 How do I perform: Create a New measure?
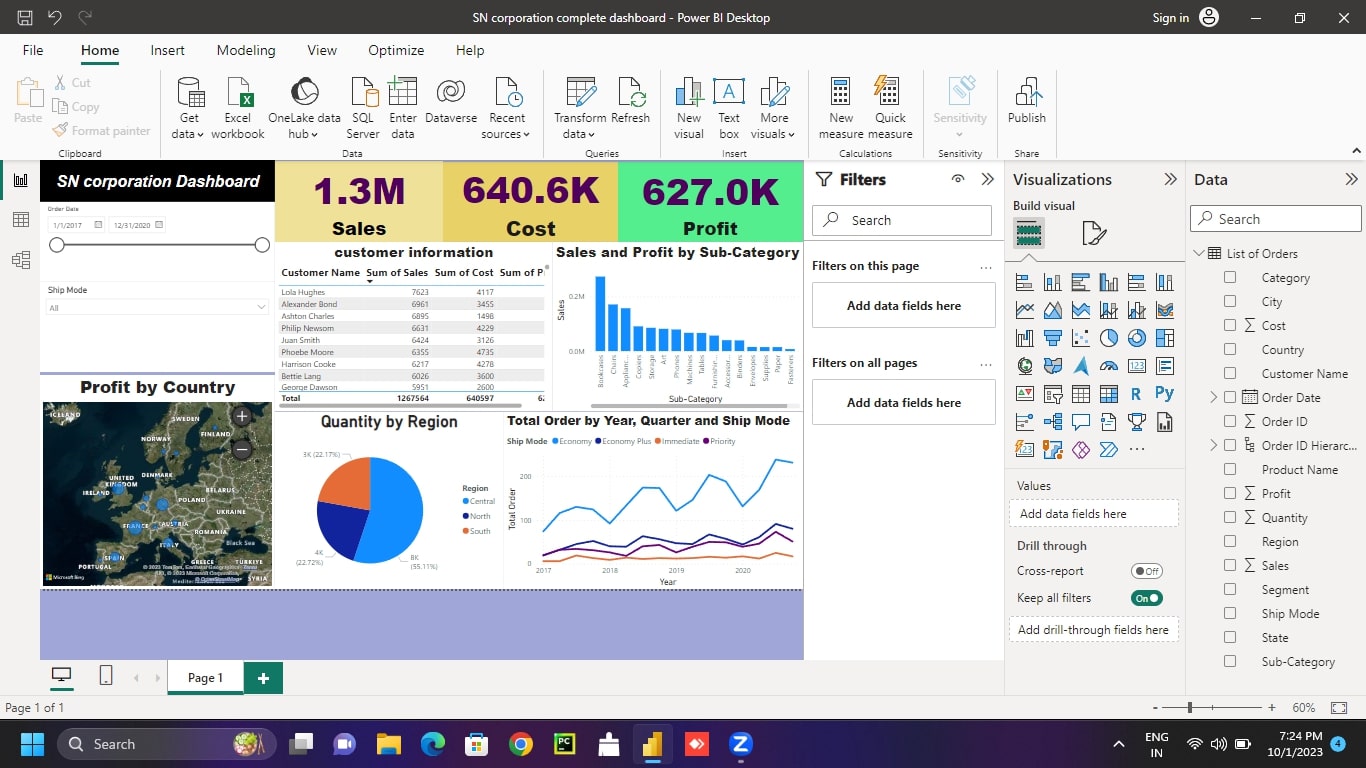pos(841,108)
